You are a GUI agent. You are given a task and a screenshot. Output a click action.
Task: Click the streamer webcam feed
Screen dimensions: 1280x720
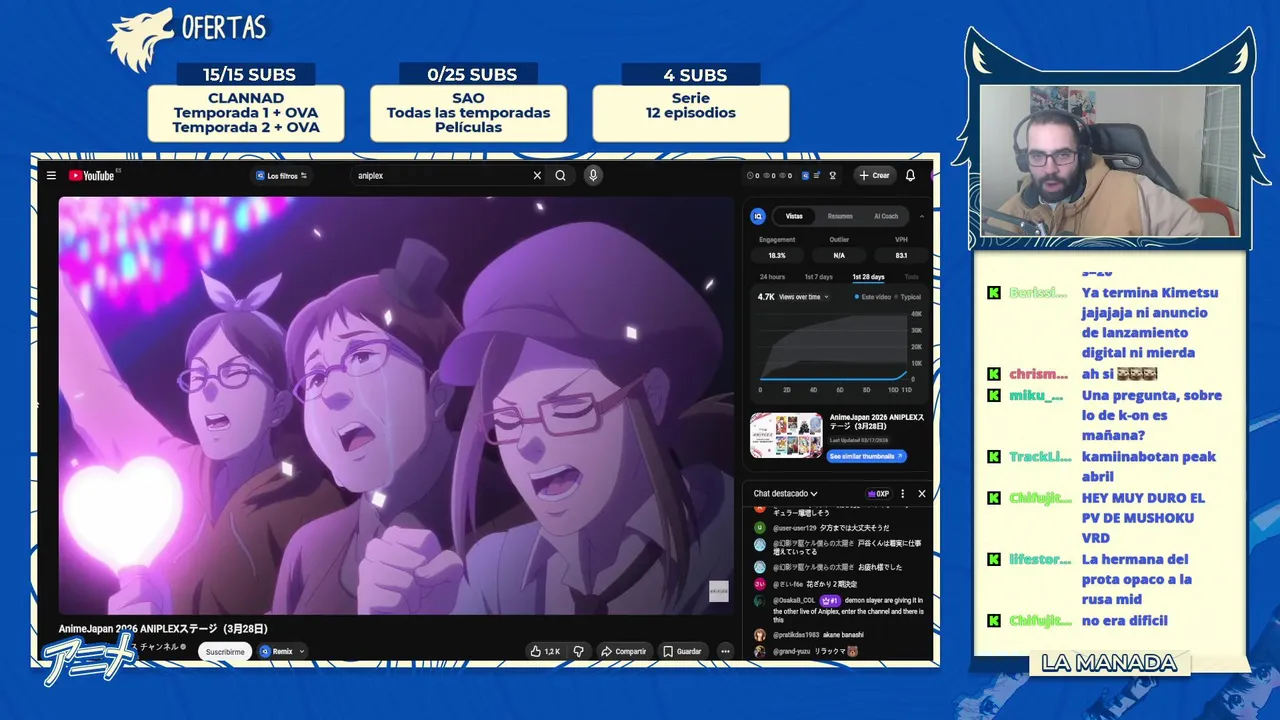click(x=1109, y=161)
